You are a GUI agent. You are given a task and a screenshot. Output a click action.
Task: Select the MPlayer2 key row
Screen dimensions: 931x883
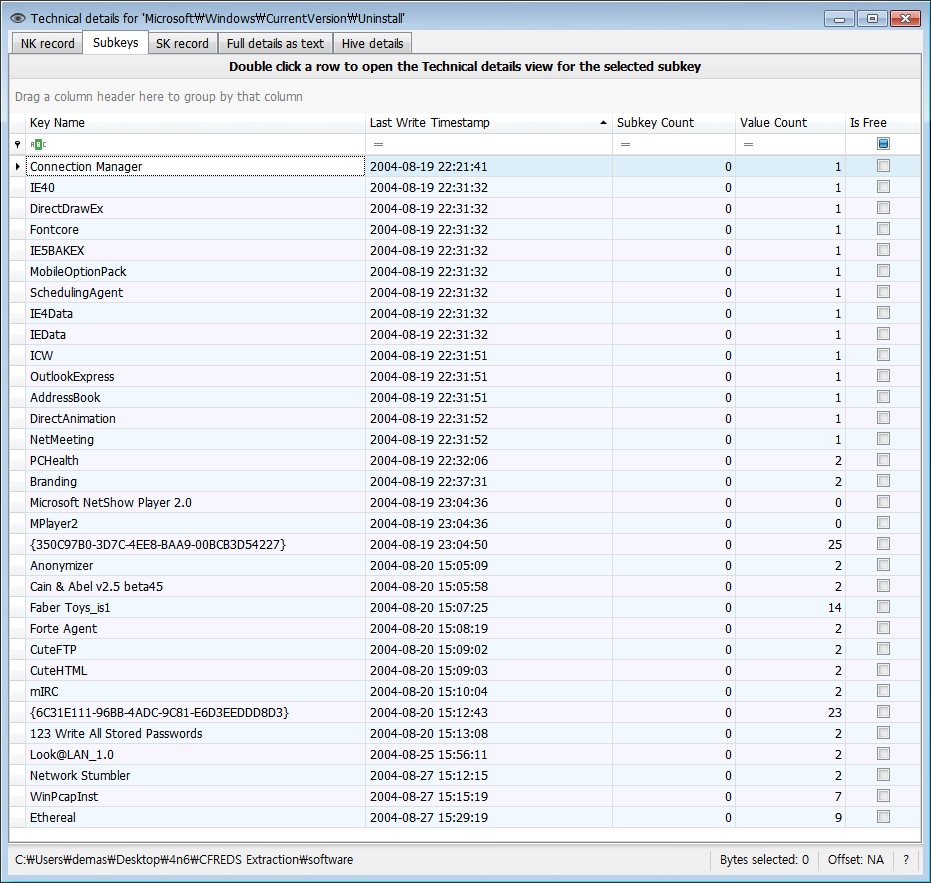[x=465, y=524]
